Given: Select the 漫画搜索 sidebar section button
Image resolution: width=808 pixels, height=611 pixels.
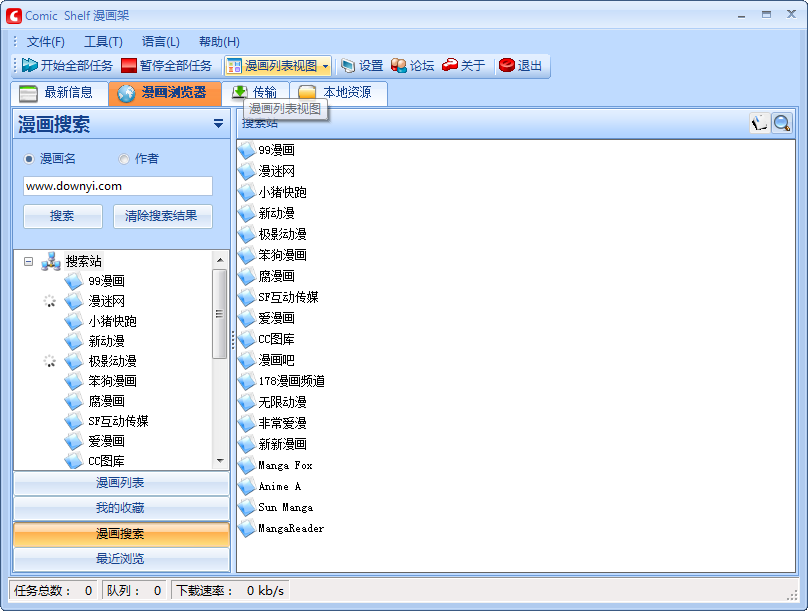Looking at the screenshot, I should [121, 534].
